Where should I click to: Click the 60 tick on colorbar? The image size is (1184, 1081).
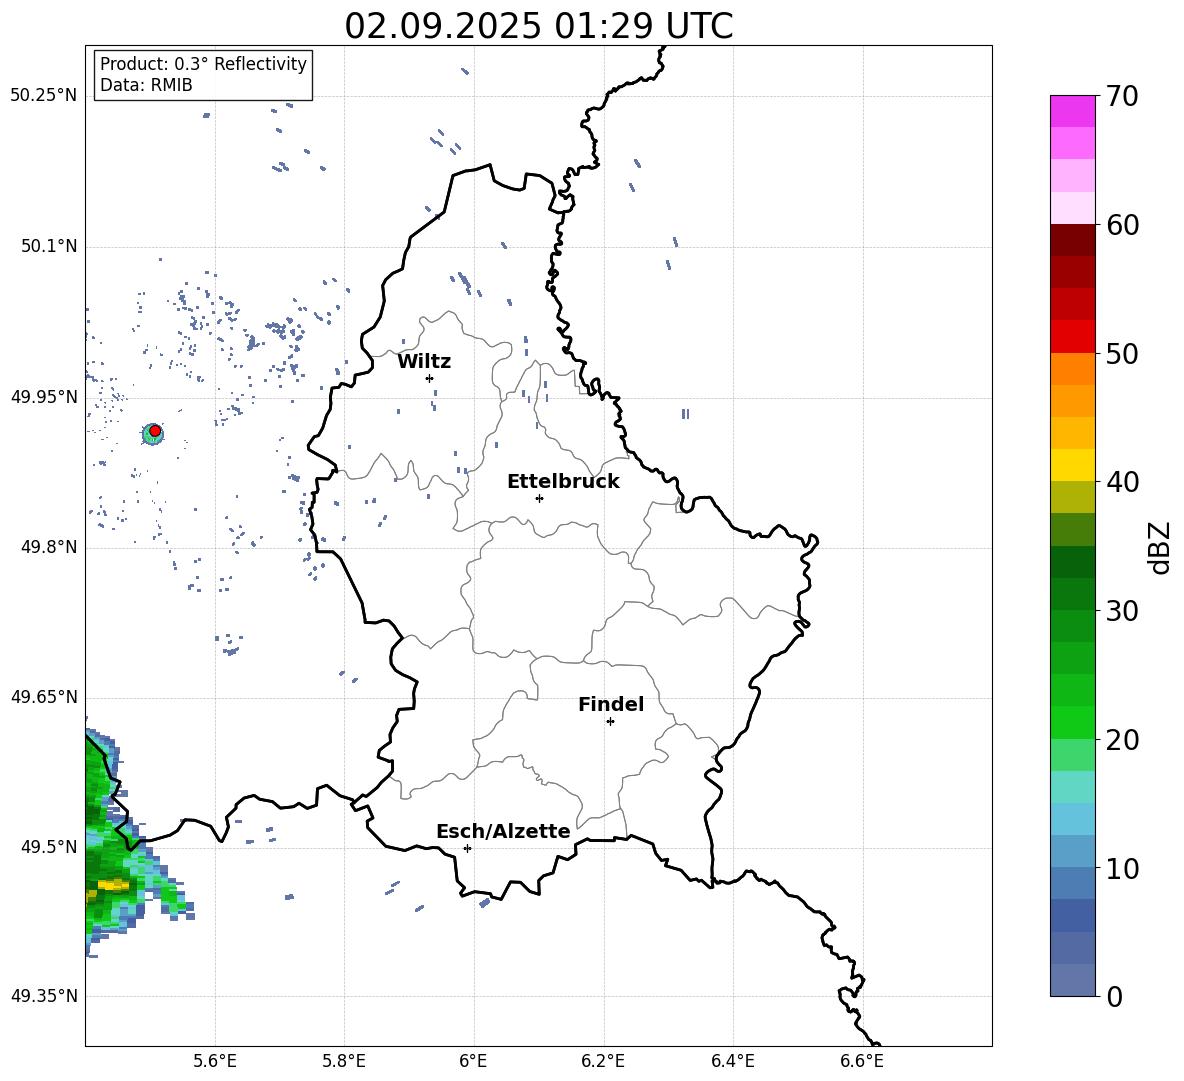point(1121,225)
